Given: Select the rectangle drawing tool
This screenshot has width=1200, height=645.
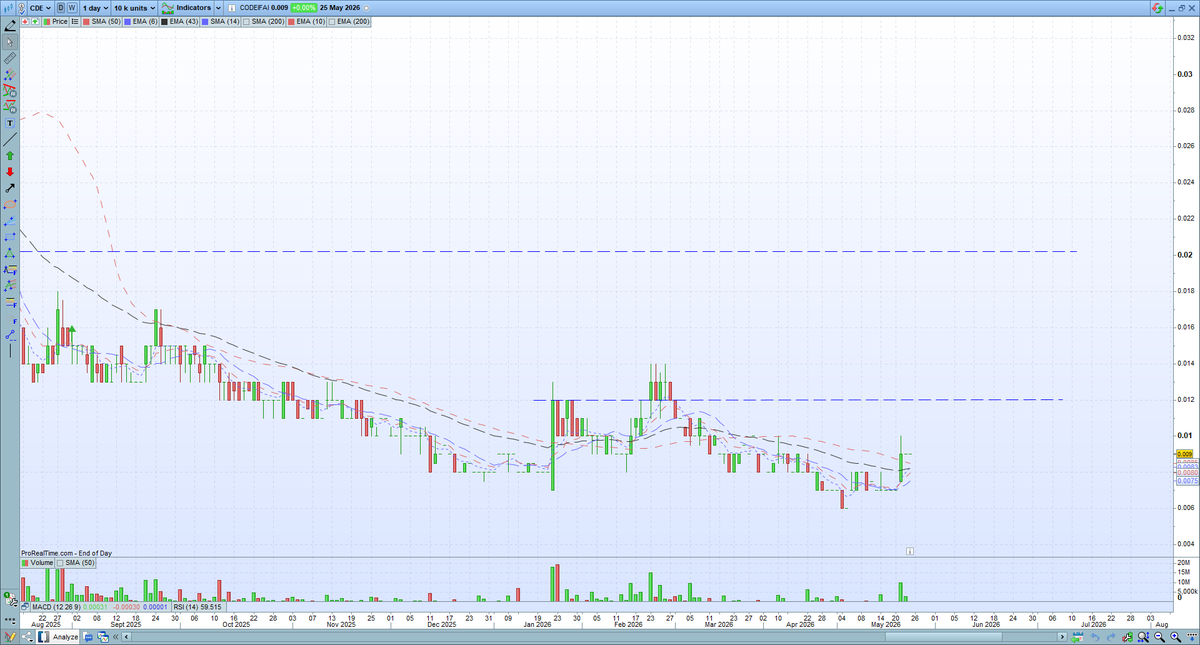Looking at the screenshot, I should (x=10, y=237).
